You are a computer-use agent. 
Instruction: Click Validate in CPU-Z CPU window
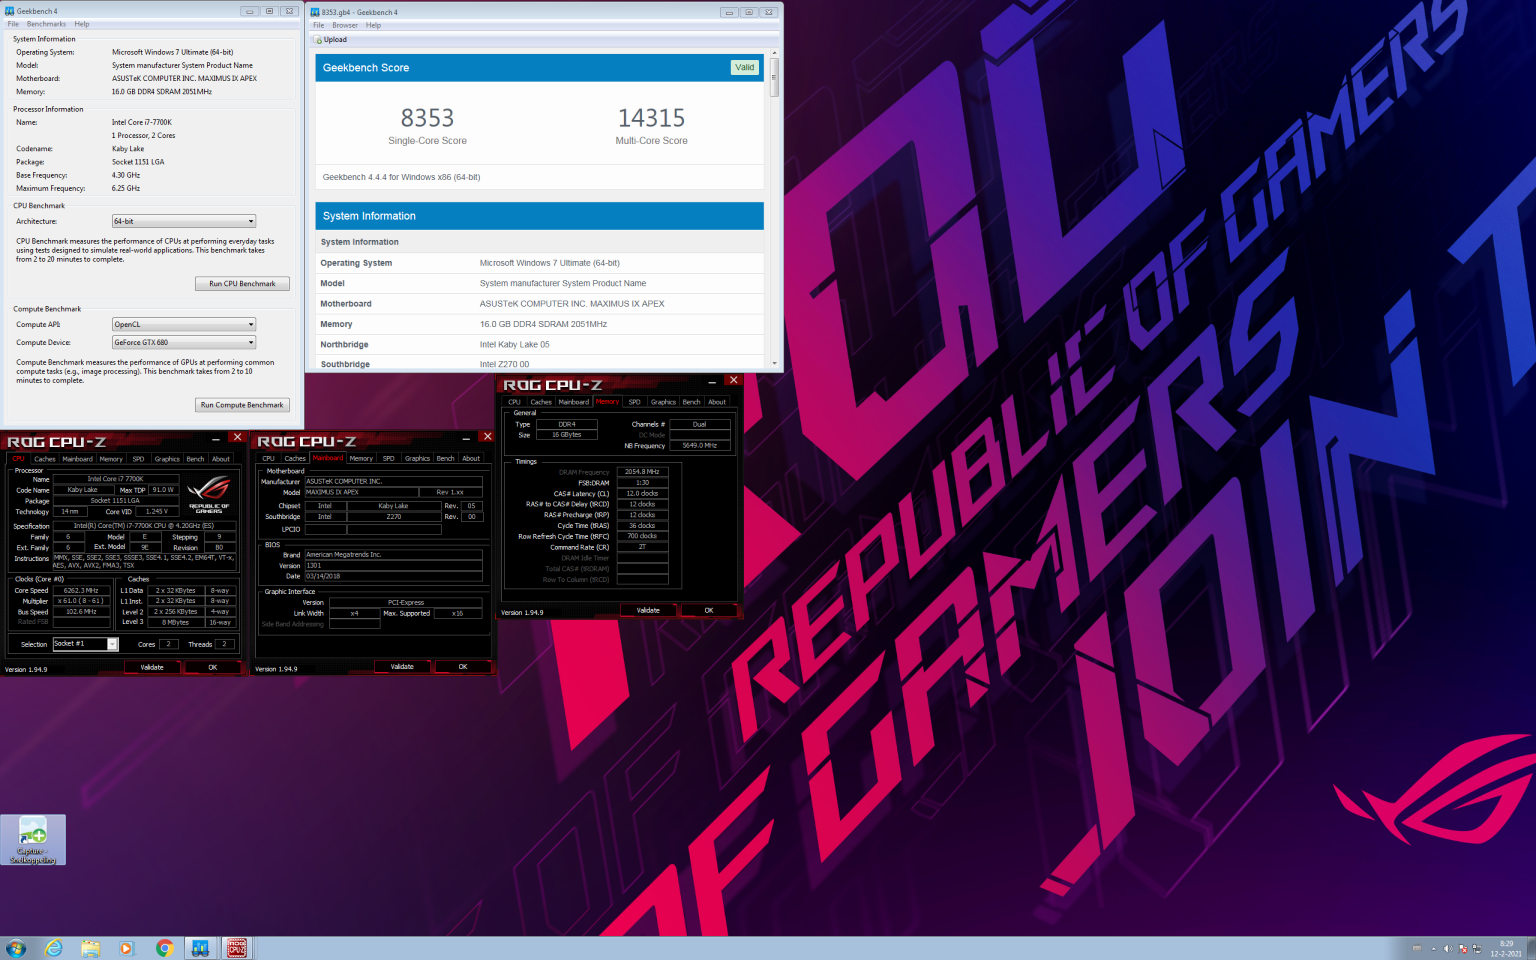click(152, 667)
